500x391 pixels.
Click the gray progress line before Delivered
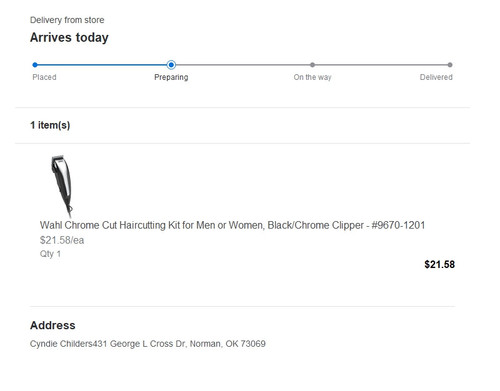pyautogui.click(x=381, y=65)
